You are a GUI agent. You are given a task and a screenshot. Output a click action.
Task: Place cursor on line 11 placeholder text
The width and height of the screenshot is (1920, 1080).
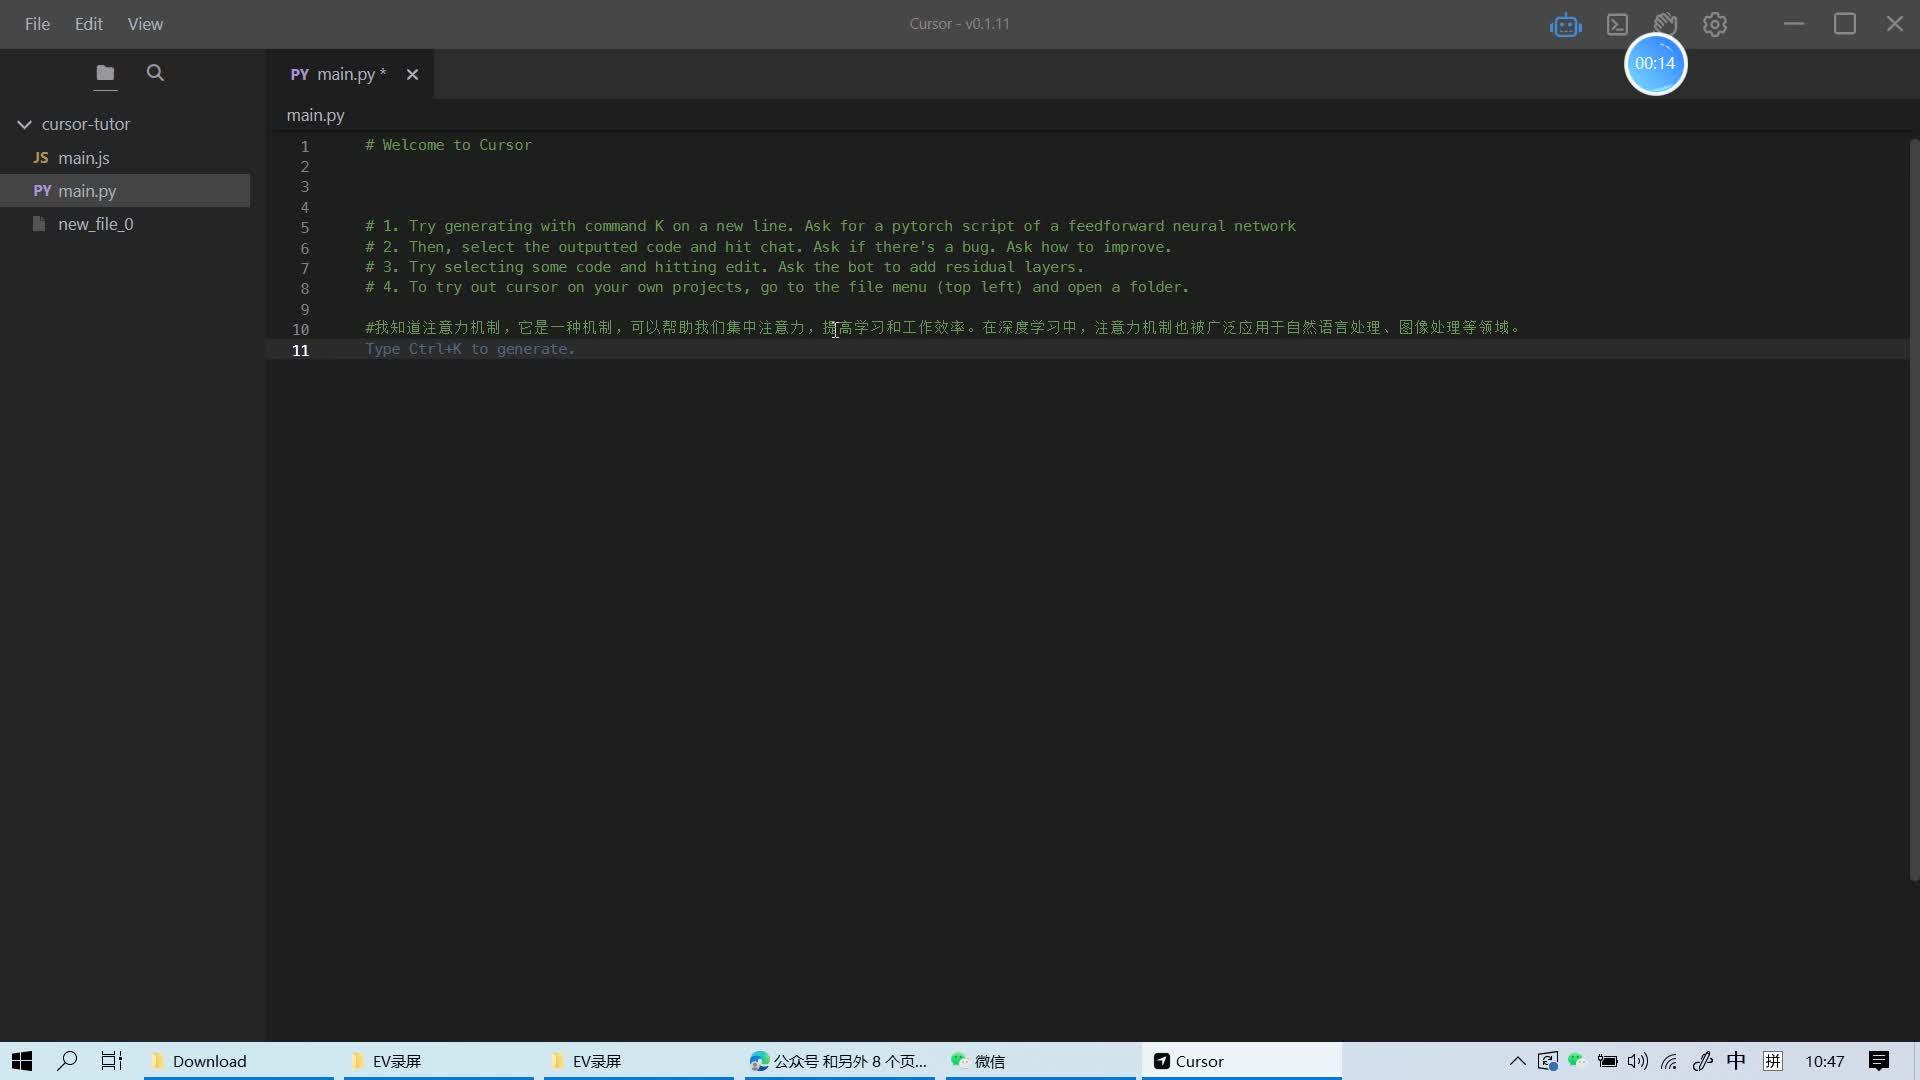[470, 349]
